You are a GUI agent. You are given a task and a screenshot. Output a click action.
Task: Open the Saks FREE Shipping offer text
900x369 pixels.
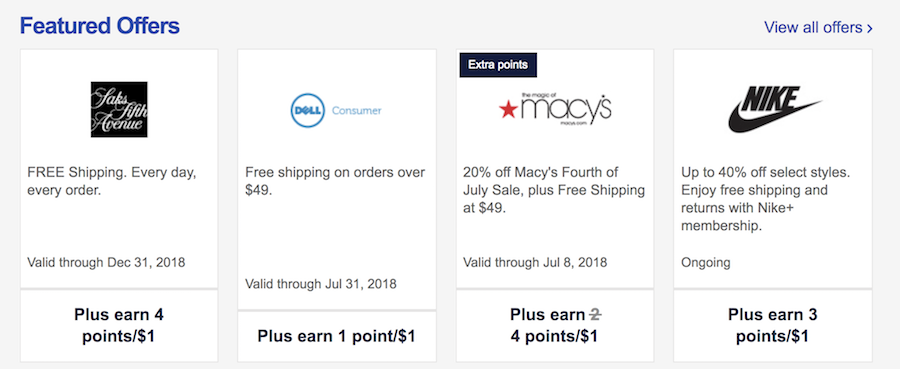(x=112, y=181)
